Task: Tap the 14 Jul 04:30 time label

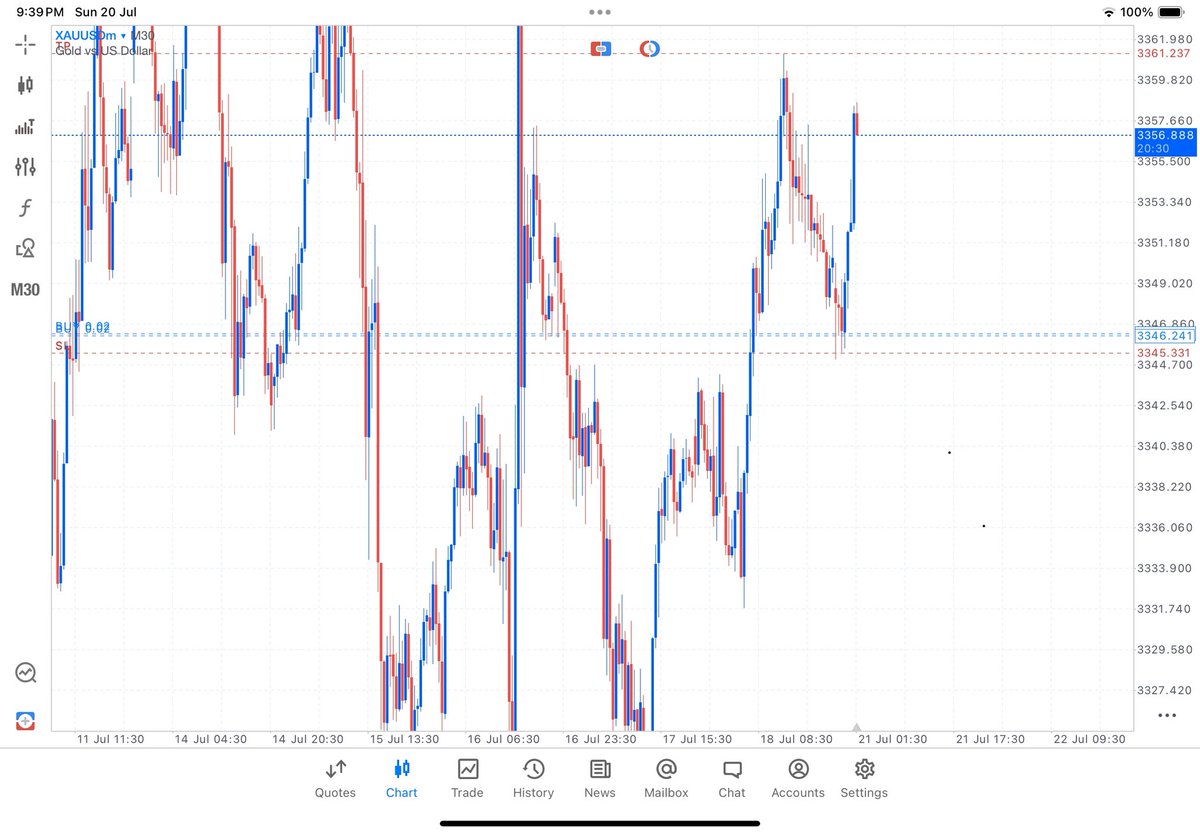Action: tap(212, 740)
